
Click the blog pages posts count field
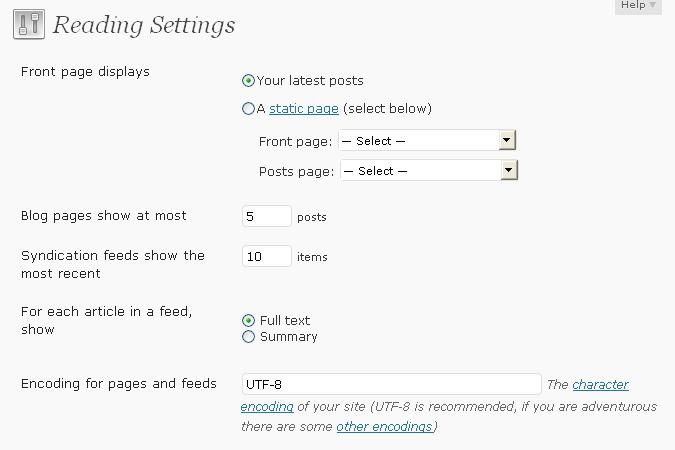(x=267, y=216)
